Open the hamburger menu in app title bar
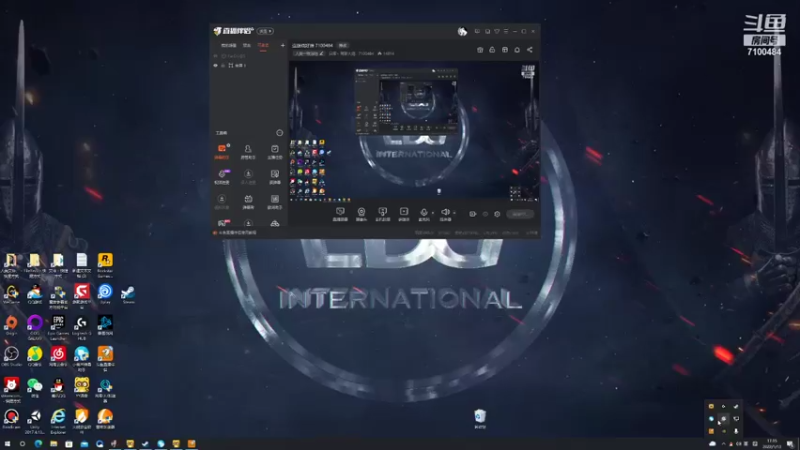 tap(506, 31)
